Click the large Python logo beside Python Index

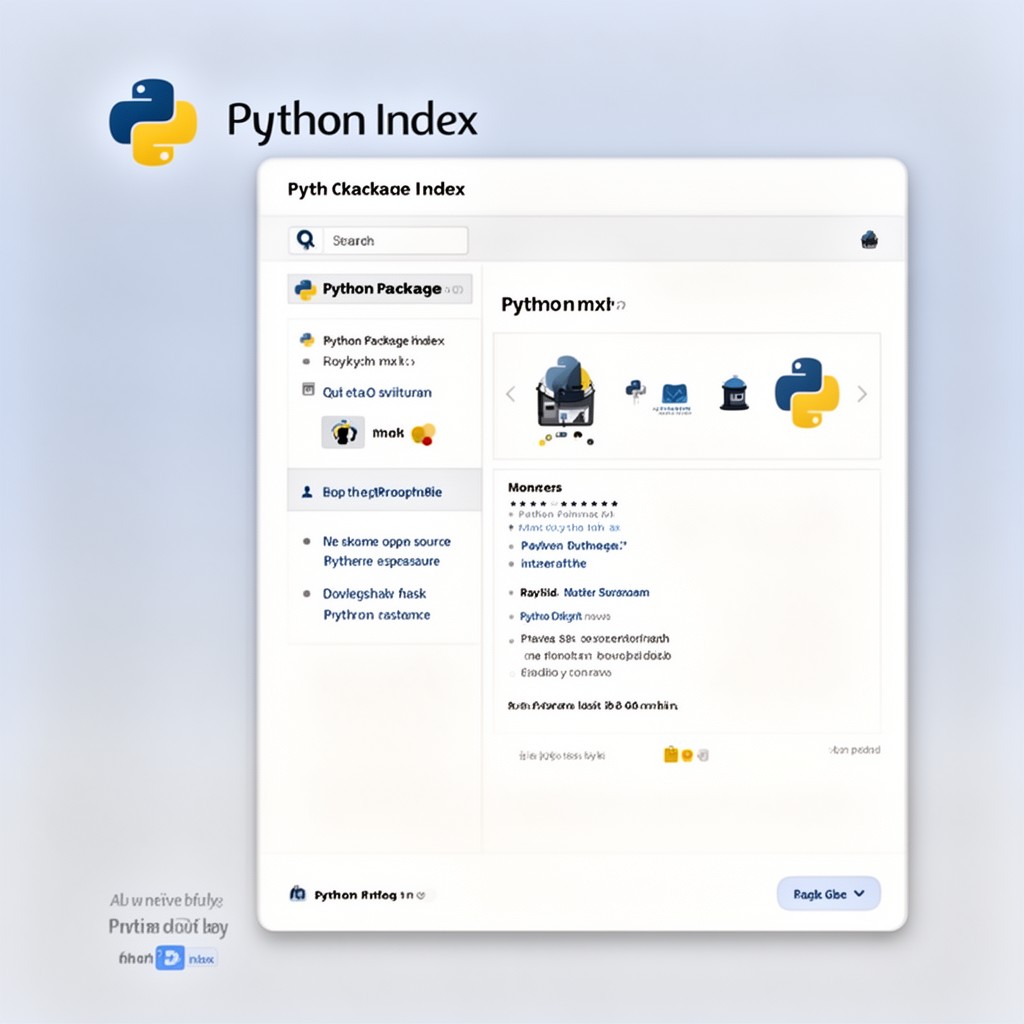[153, 122]
